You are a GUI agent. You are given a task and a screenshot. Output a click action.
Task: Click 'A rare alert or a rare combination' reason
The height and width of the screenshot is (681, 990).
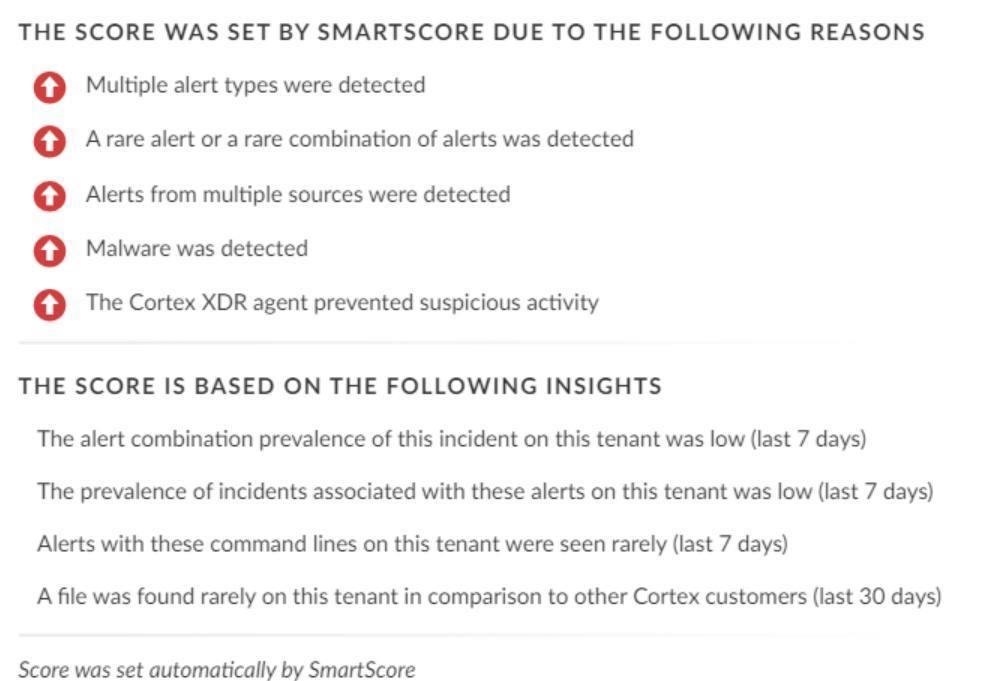pyautogui.click(x=360, y=139)
